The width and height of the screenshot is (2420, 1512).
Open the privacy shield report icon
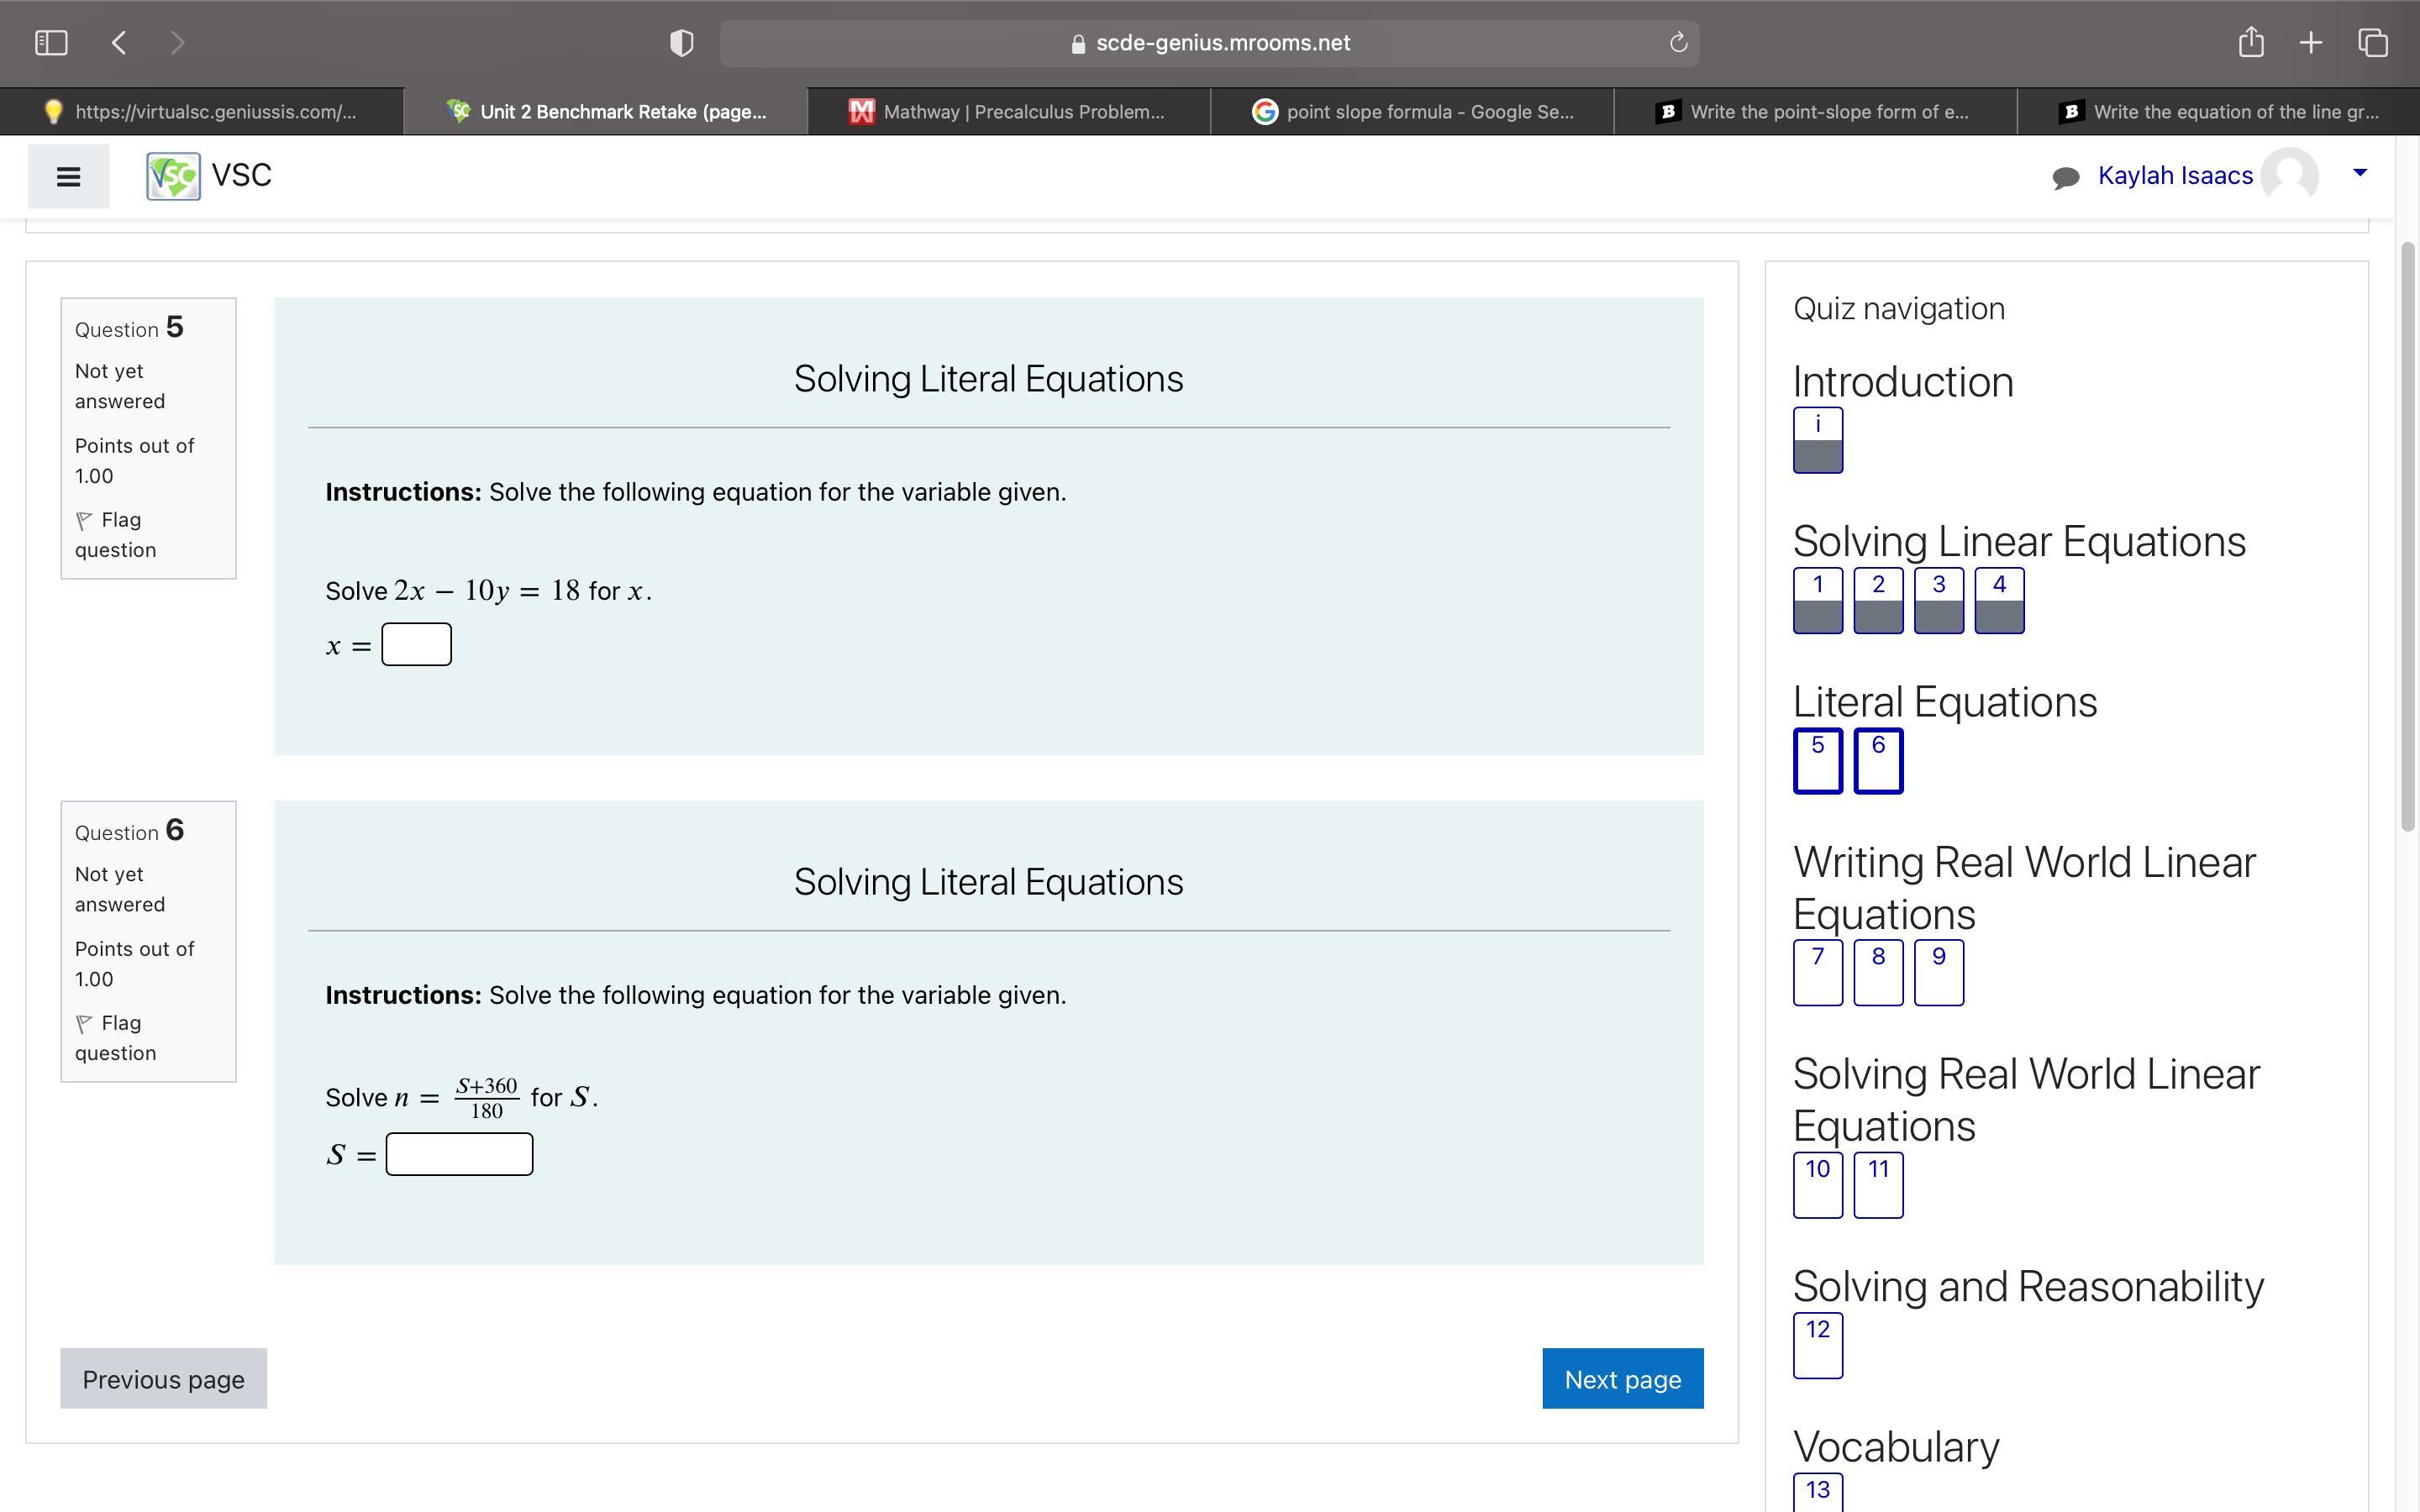coord(681,43)
